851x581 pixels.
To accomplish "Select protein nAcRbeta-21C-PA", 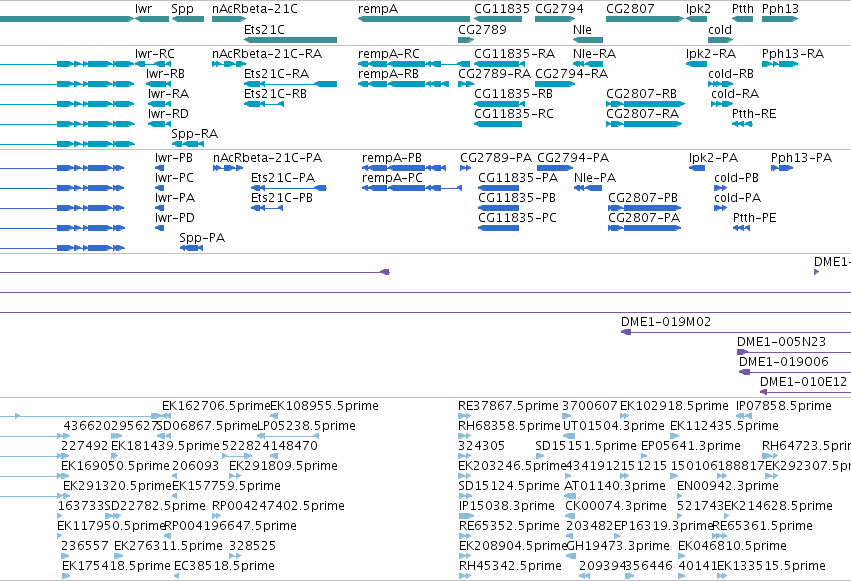I will tap(228, 168).
